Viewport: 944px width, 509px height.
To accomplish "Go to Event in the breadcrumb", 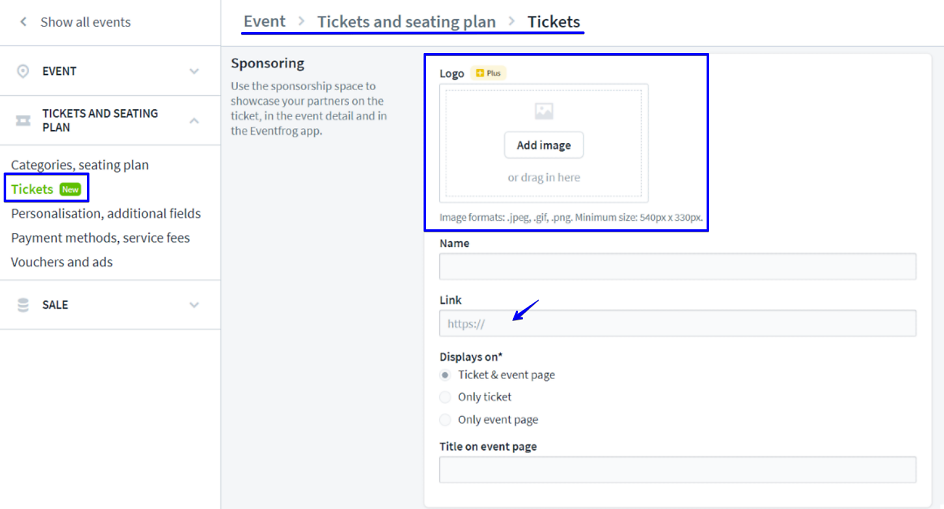I will [264, 21].
